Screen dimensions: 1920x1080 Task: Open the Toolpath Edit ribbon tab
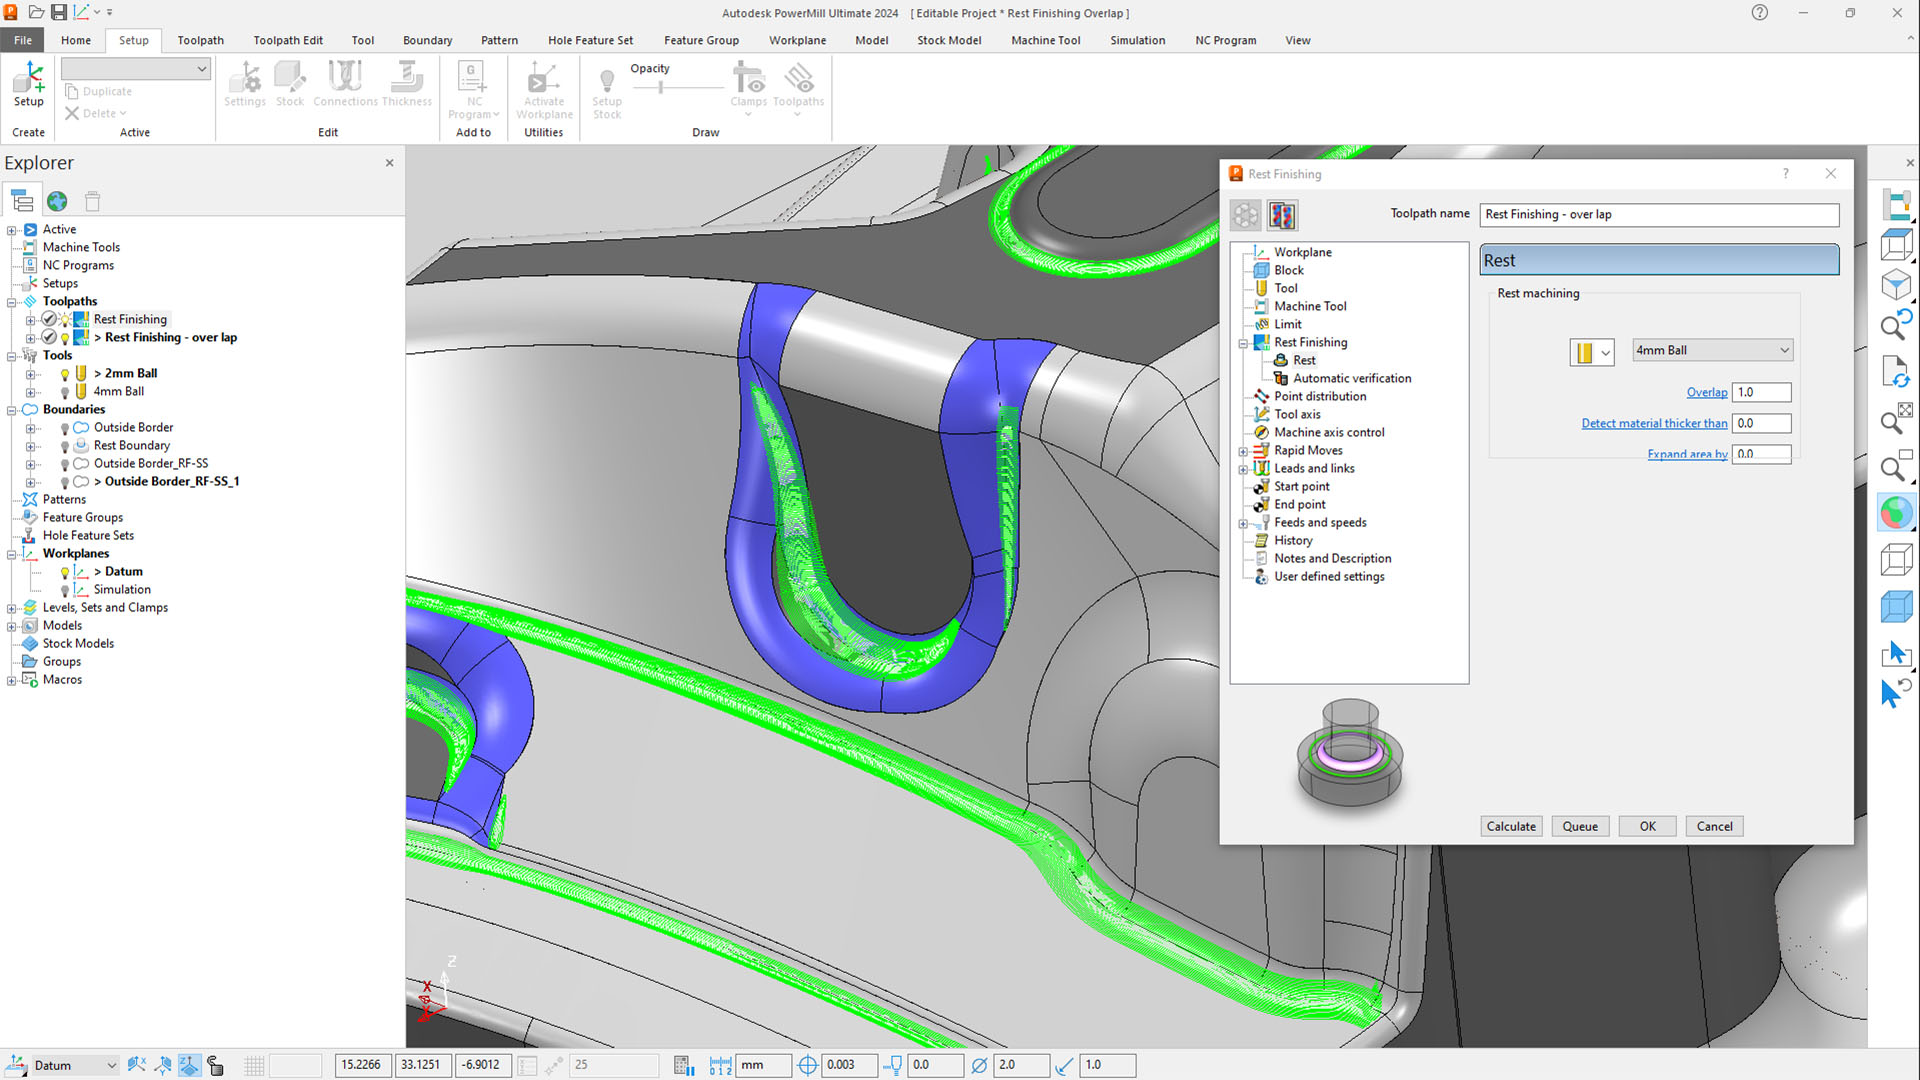click(288, 40)
